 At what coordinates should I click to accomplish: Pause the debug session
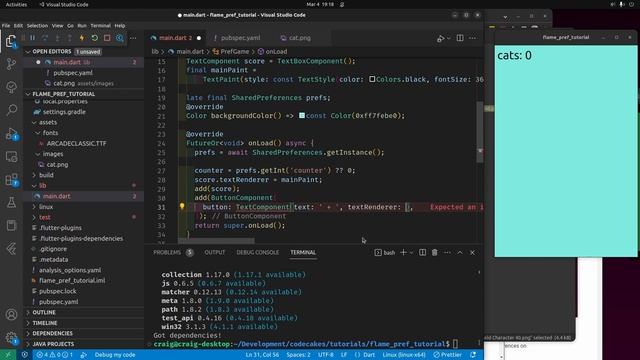(33, 38)
